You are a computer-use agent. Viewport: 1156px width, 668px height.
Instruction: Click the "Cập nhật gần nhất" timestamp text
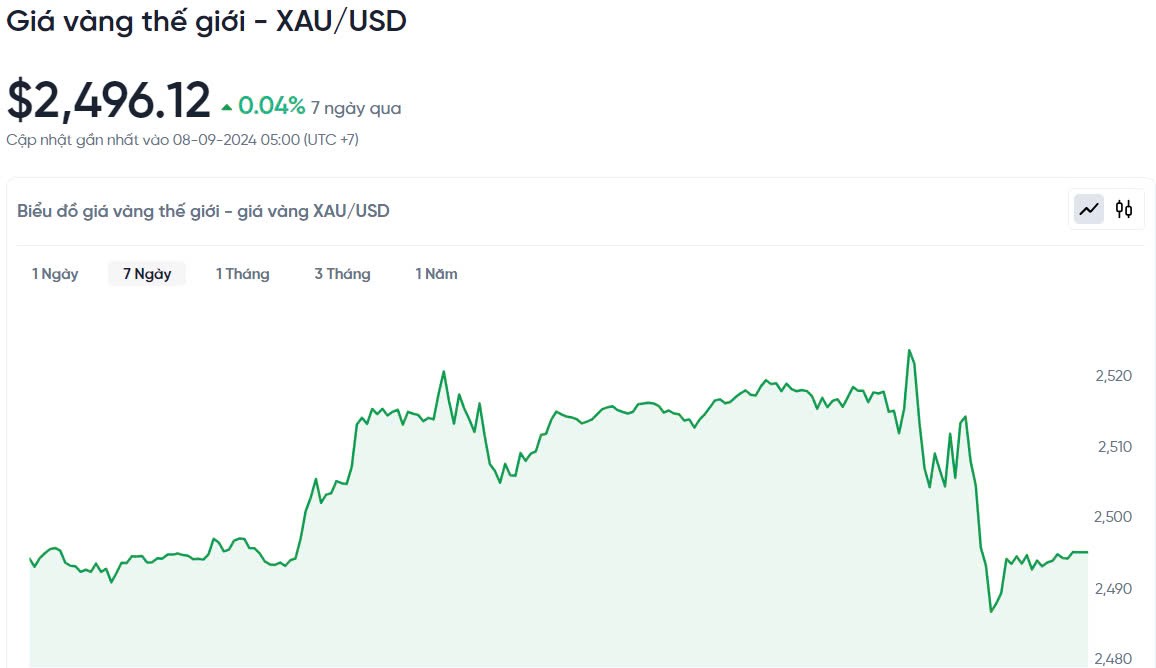pyautogui.click(x=182, y=140)
